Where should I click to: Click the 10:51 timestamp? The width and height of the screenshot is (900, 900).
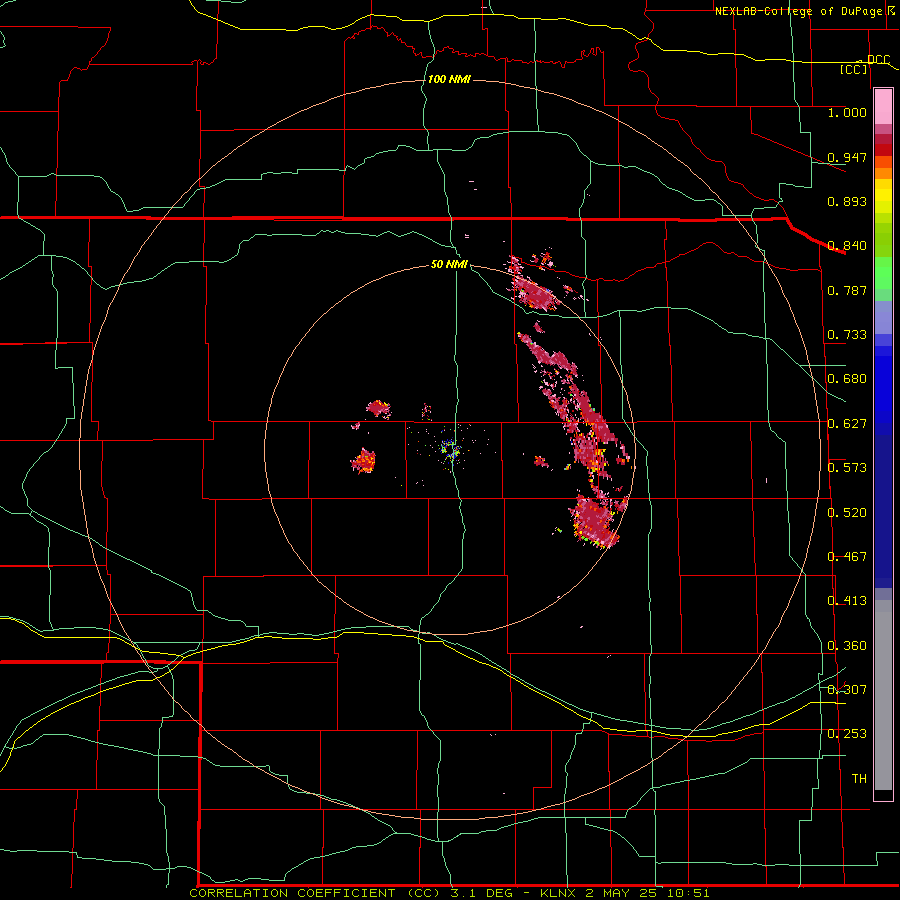[x=688, y=893]
